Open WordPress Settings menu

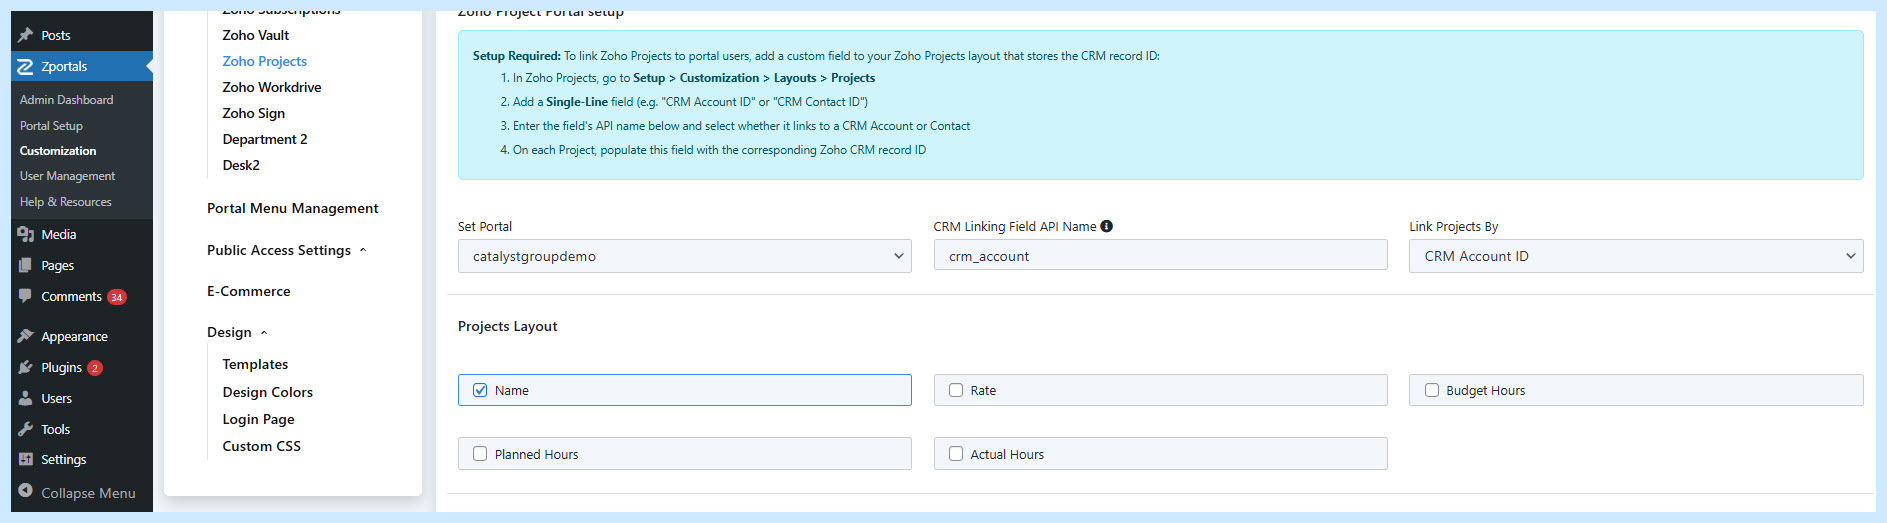tap(63, 459)
